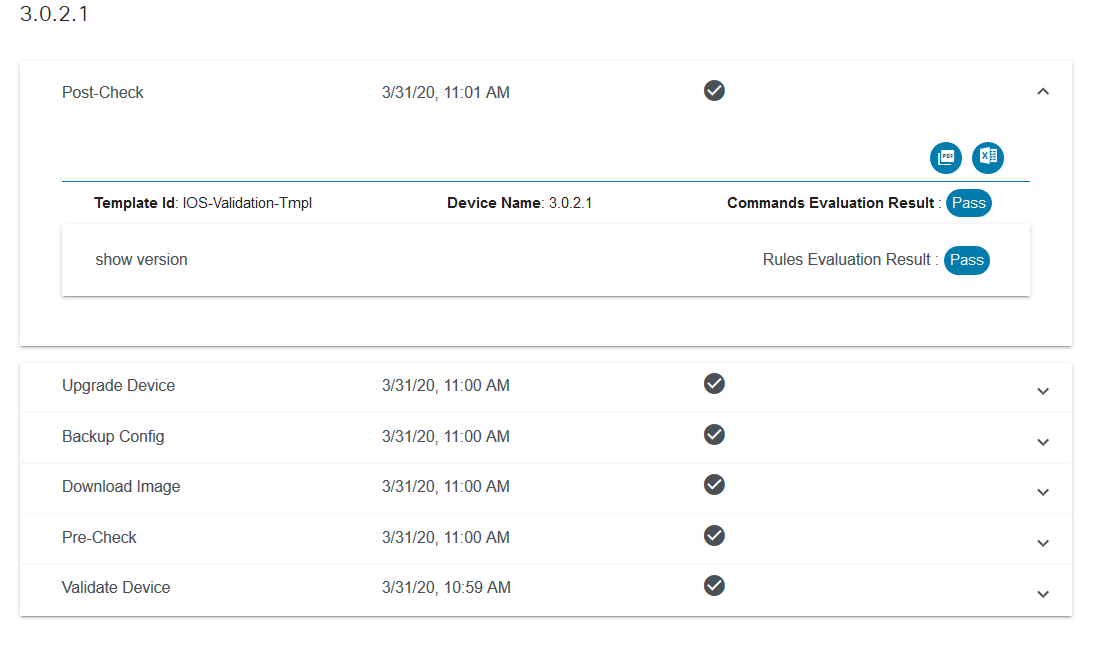Click the Post-Check success checkmark icon
Image resolution: width=1093 pixels, height=646 pixels.
click(714, 91)
